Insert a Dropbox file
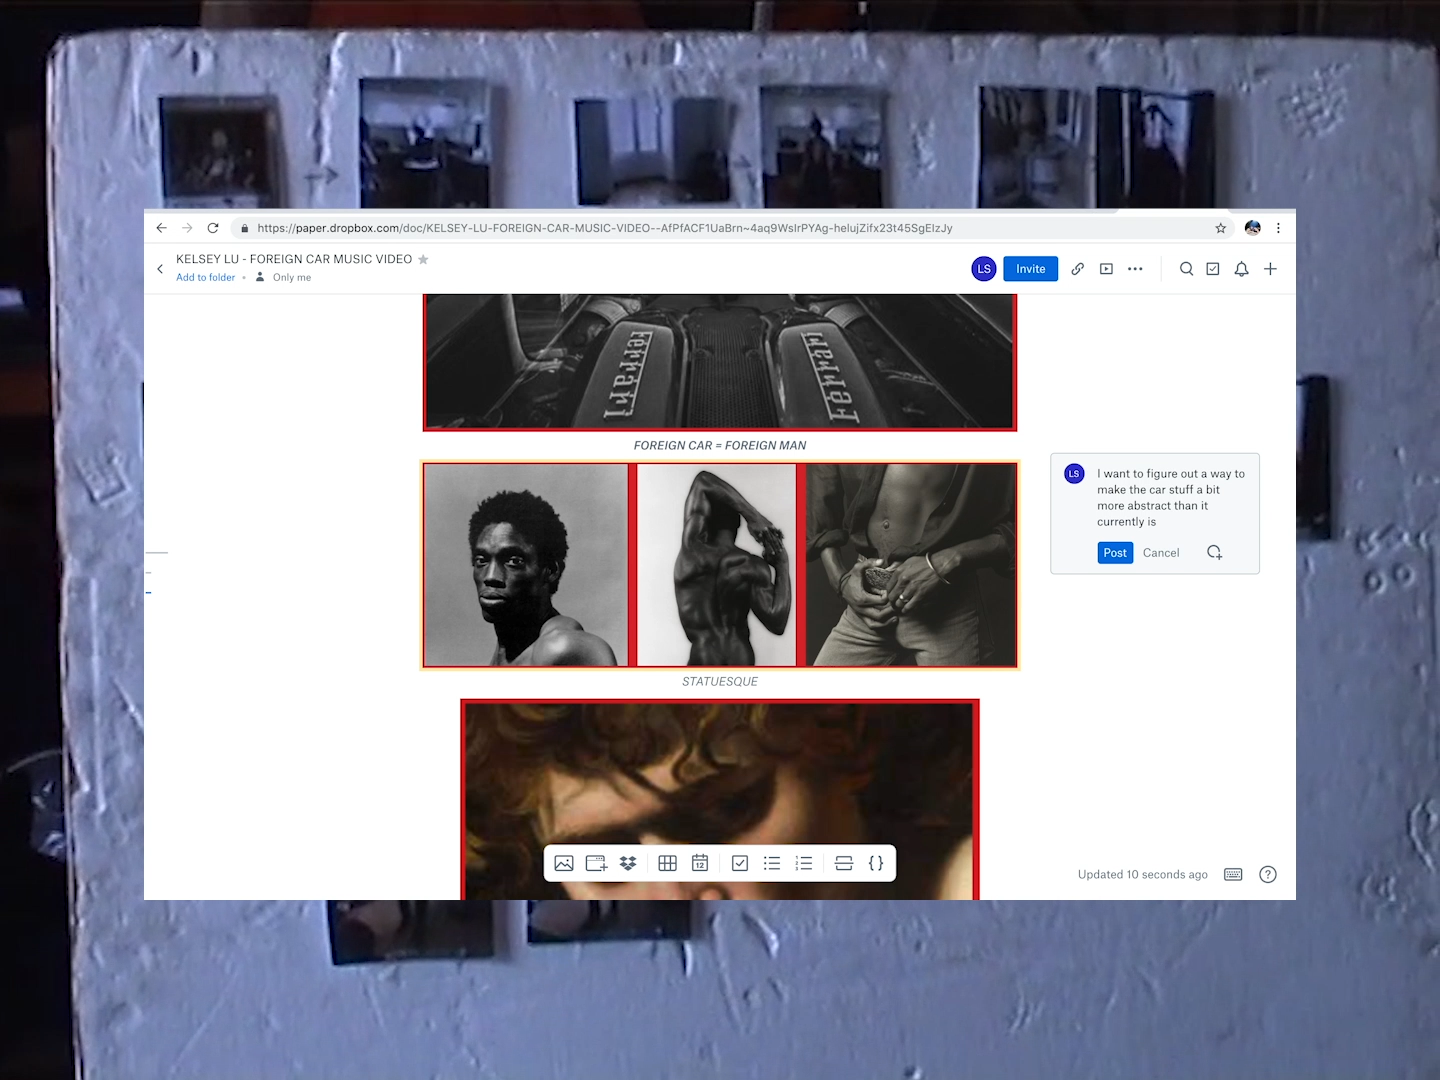The width and height of the screenshot is (1440, 1080). [x=628, y=863]
